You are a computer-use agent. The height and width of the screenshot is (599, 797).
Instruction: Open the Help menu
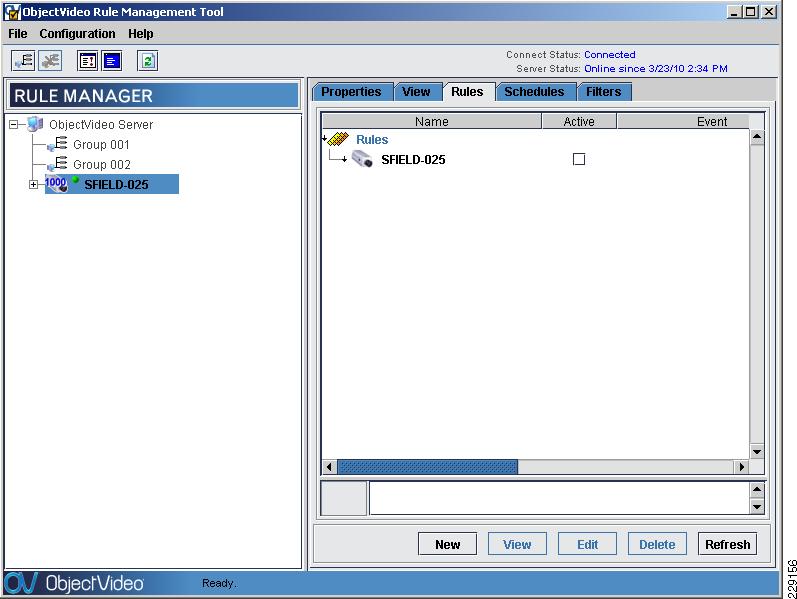point(140,34)
